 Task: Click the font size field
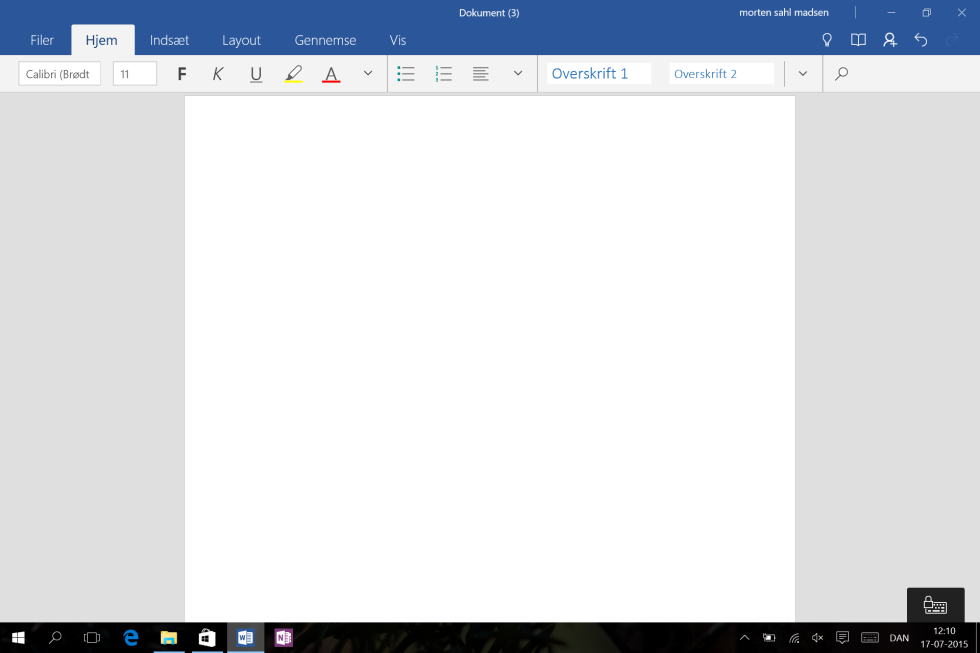point(134,74)
